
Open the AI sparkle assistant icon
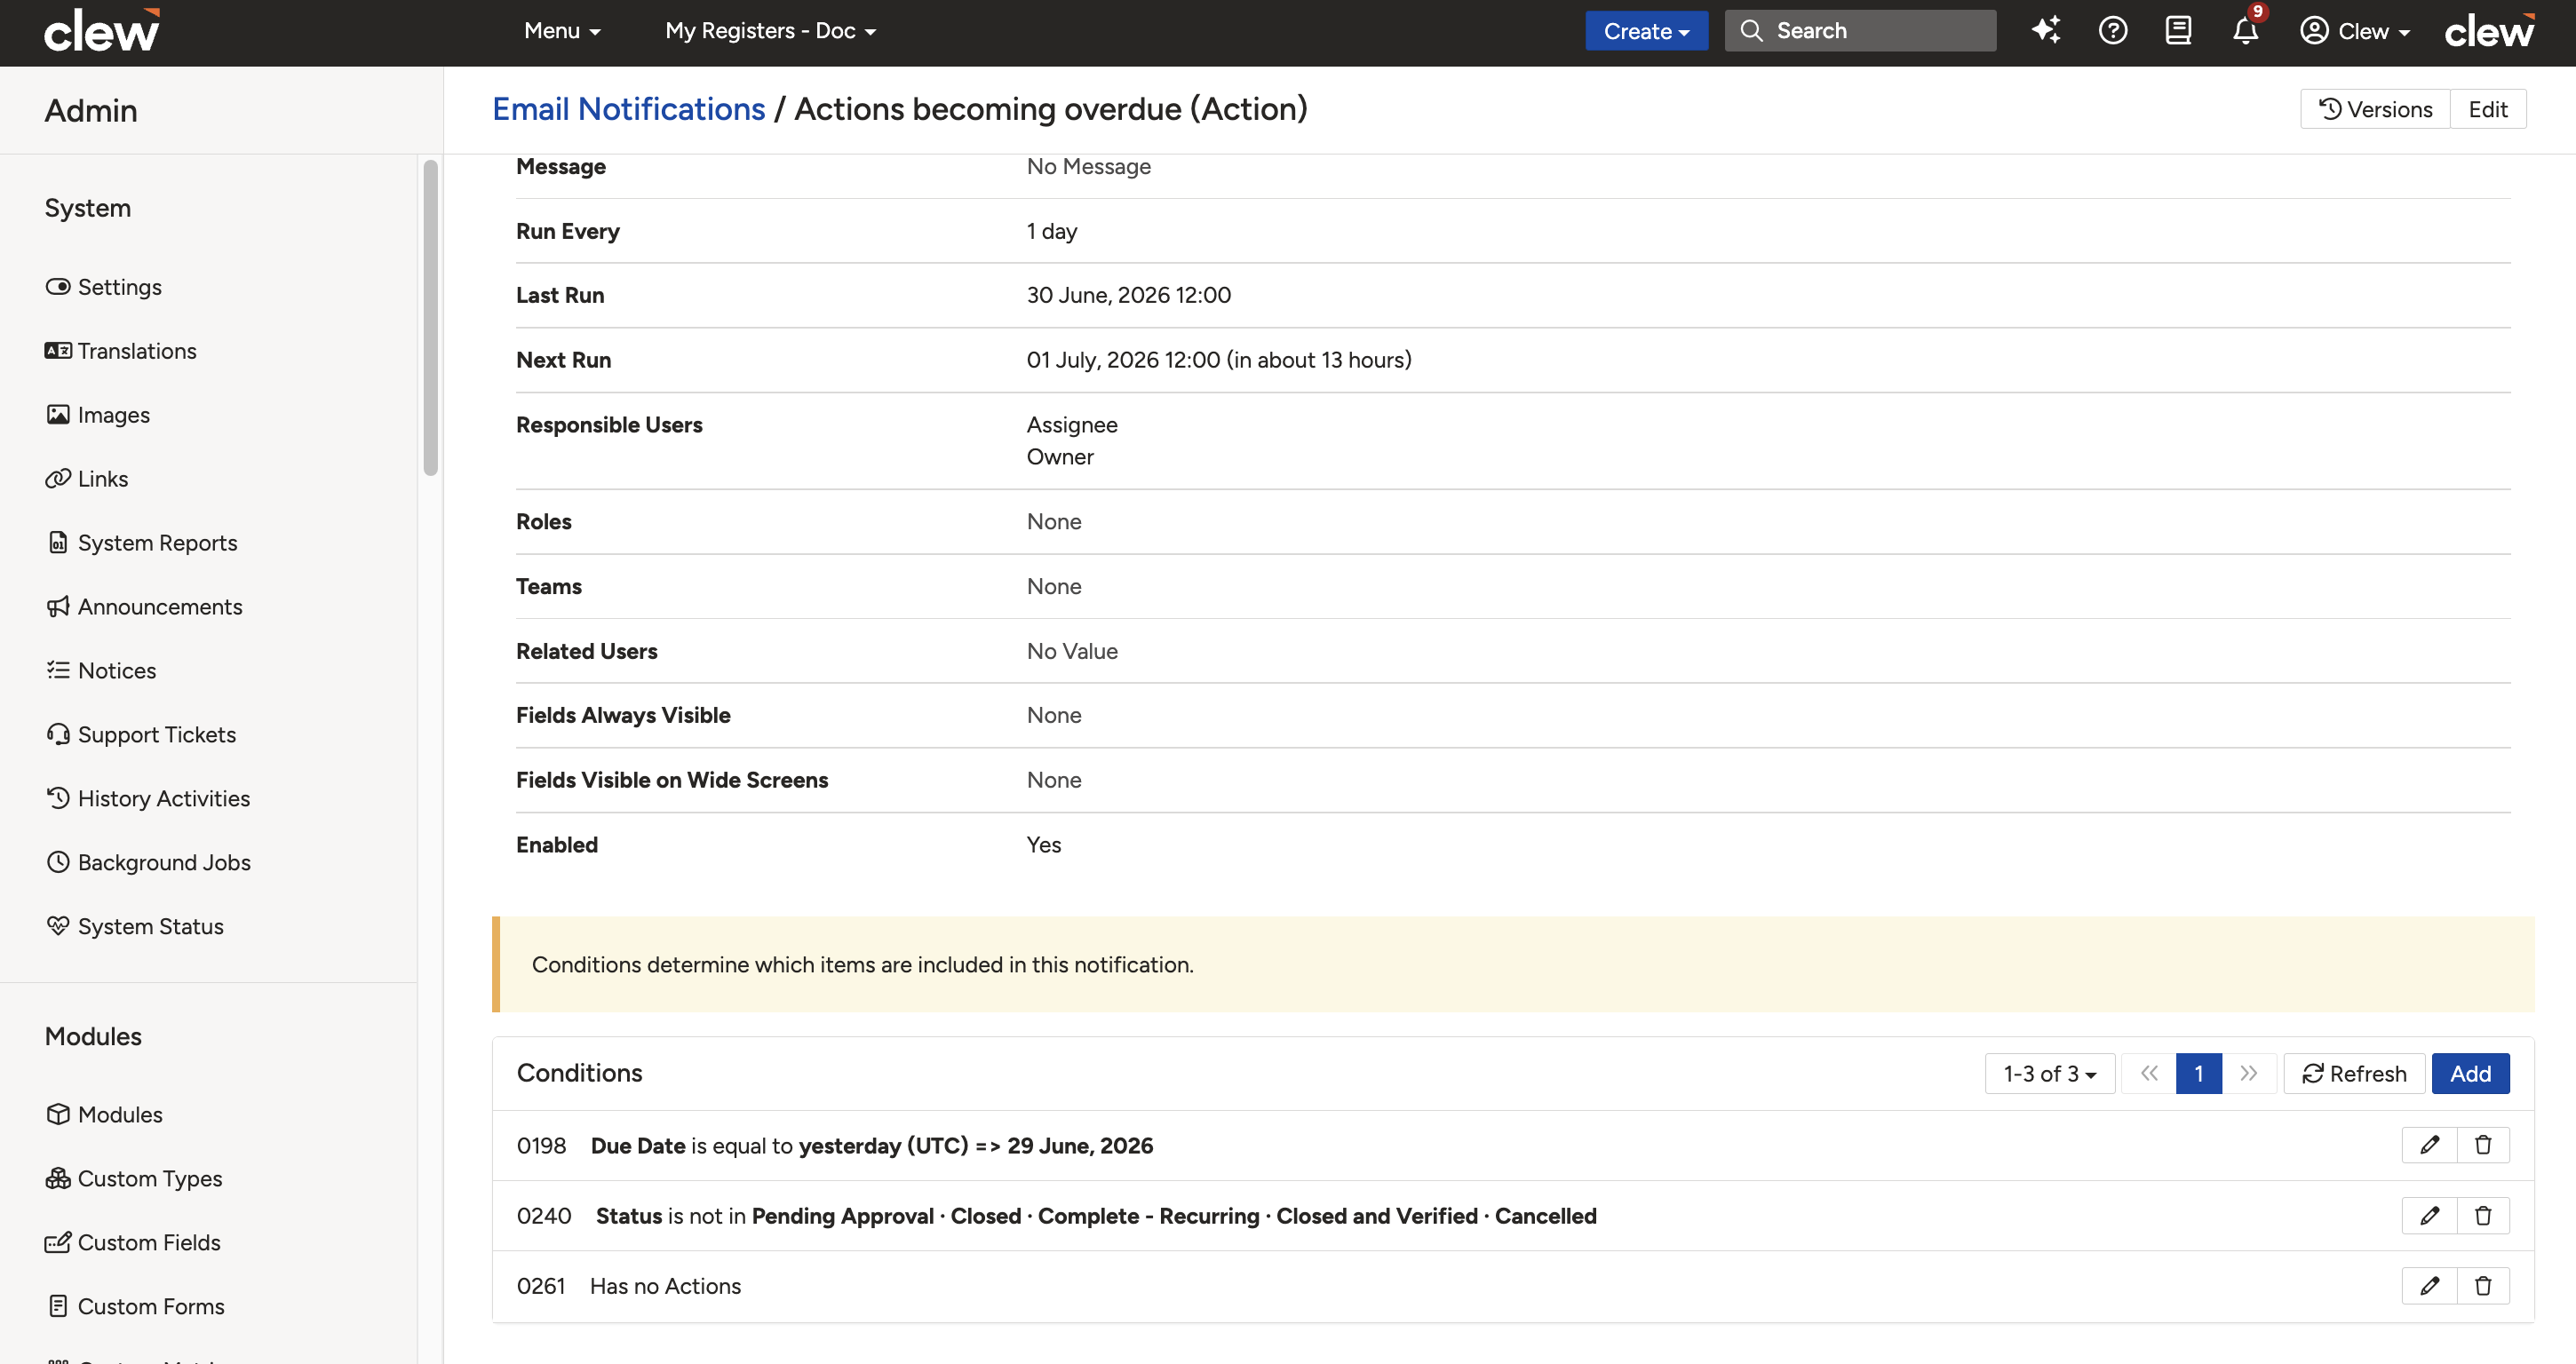2046,30
